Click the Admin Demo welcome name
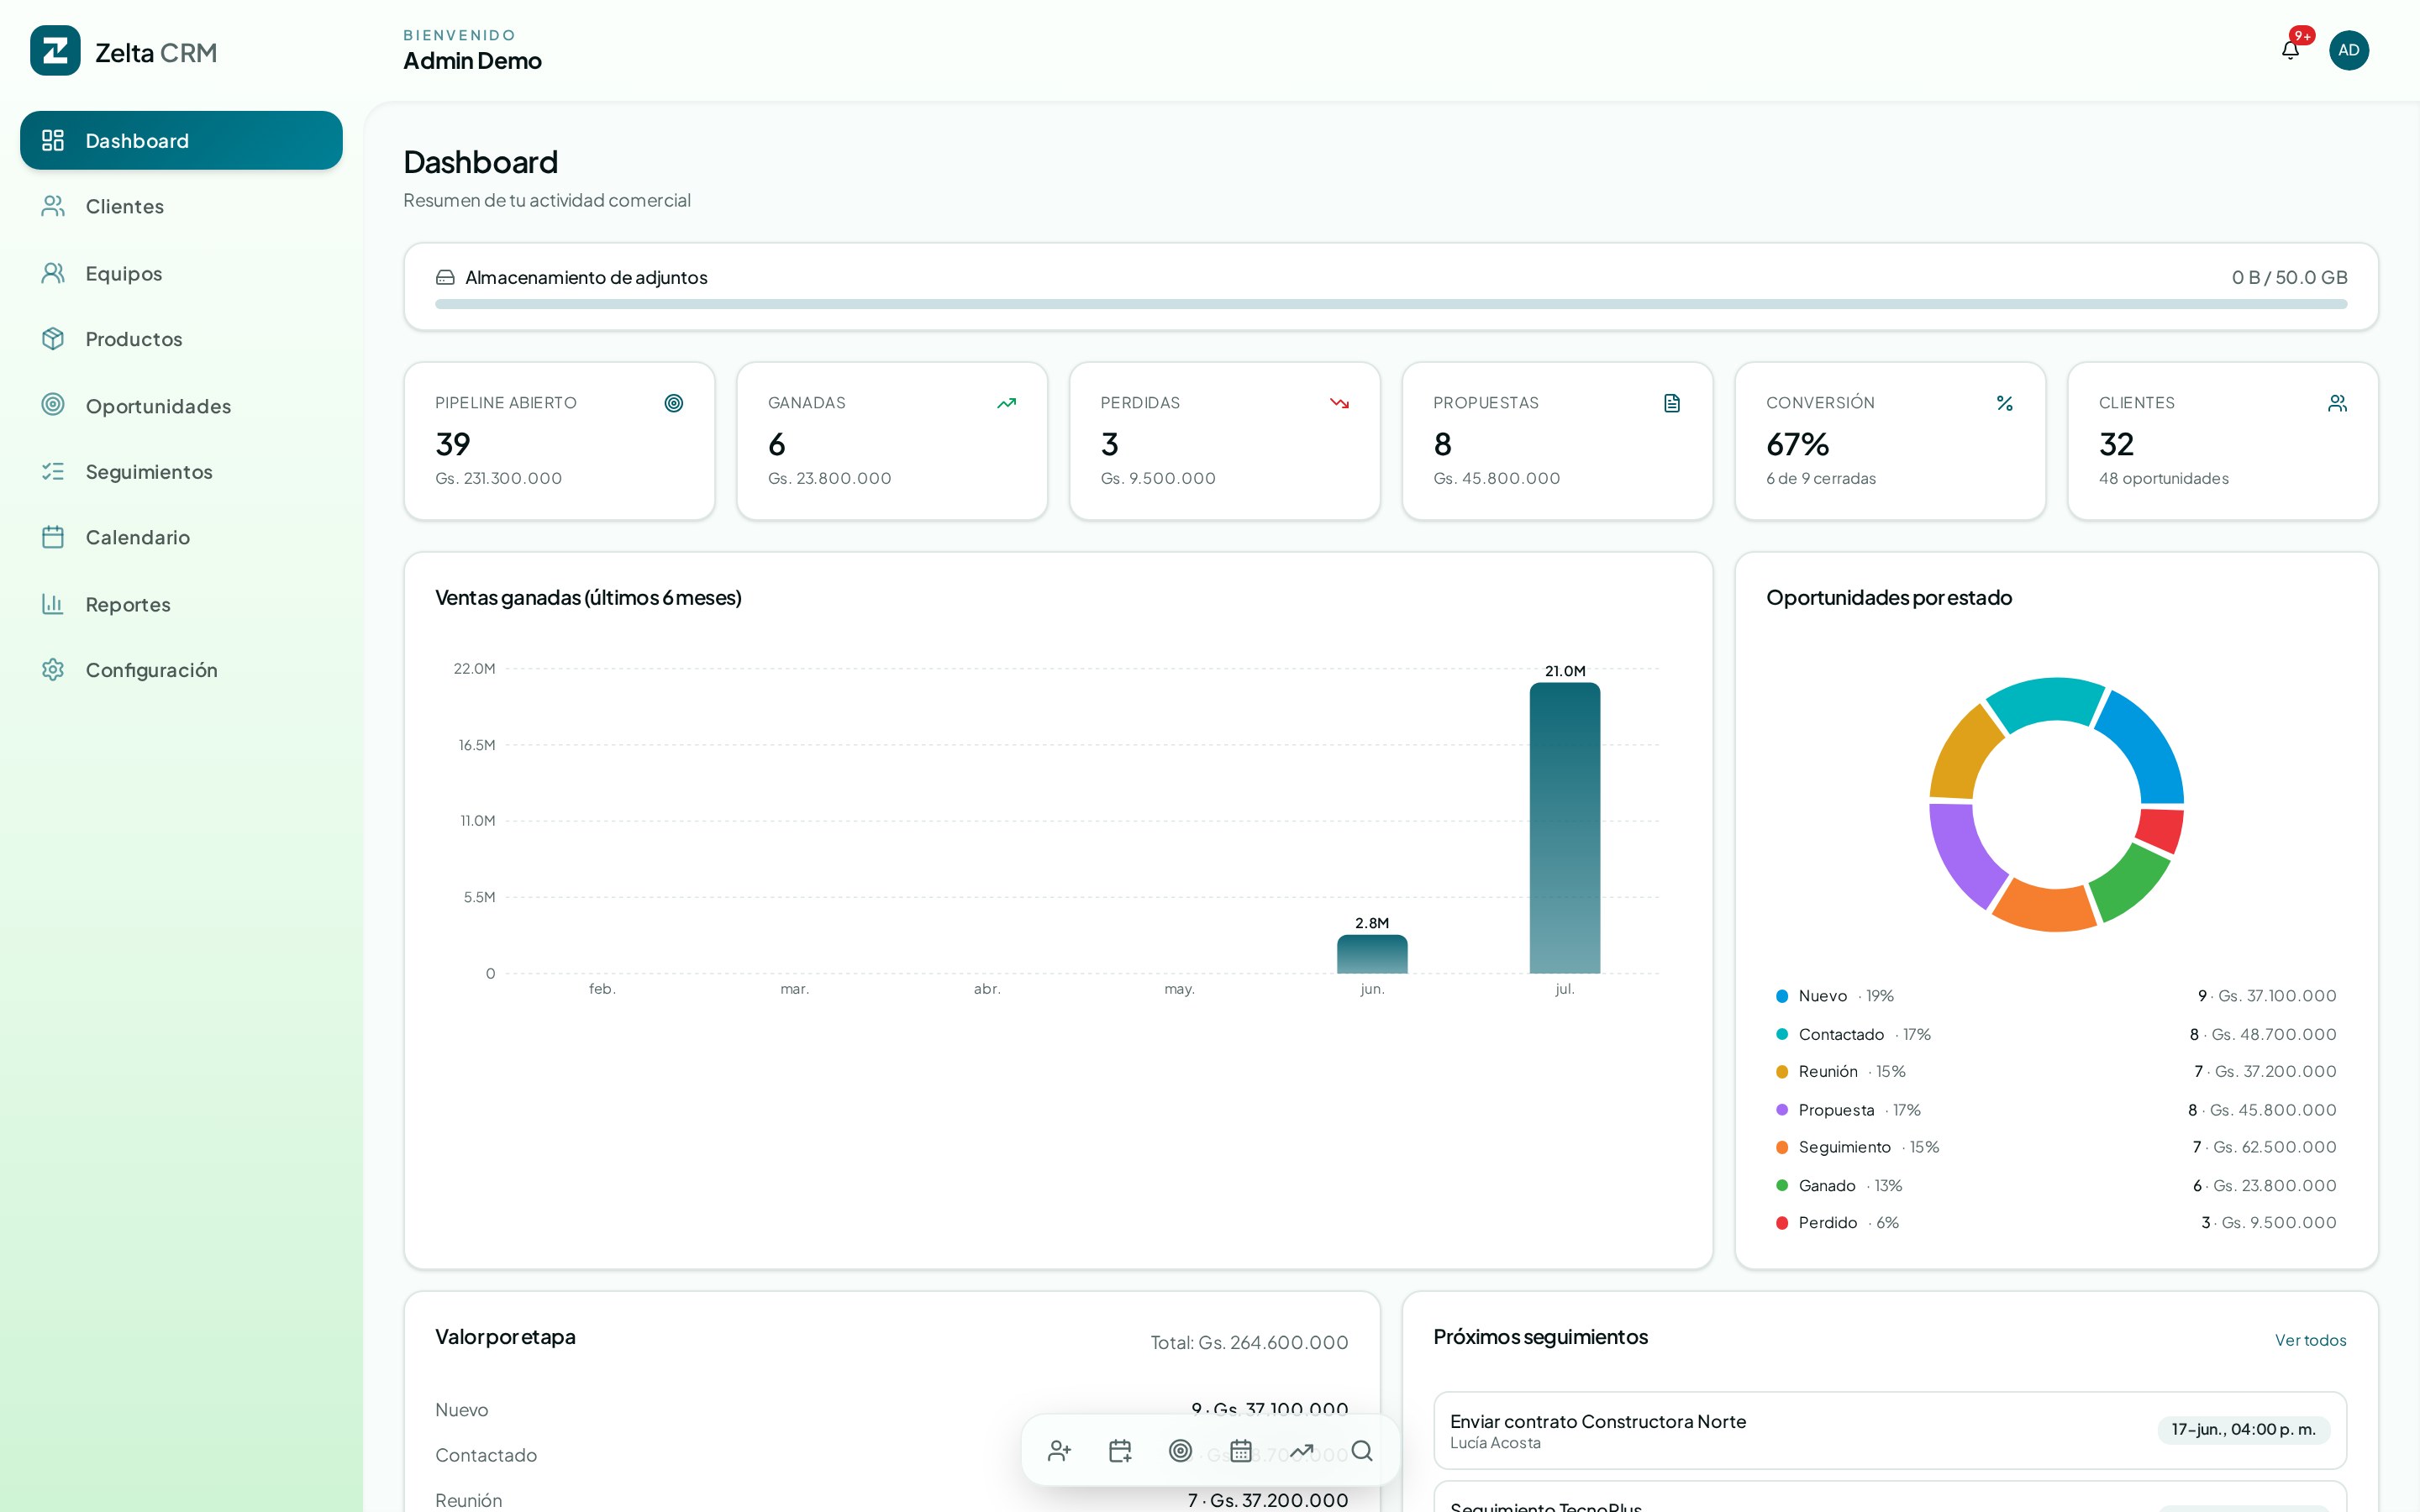This screenshot has height=1512, width=2420. 472,61
